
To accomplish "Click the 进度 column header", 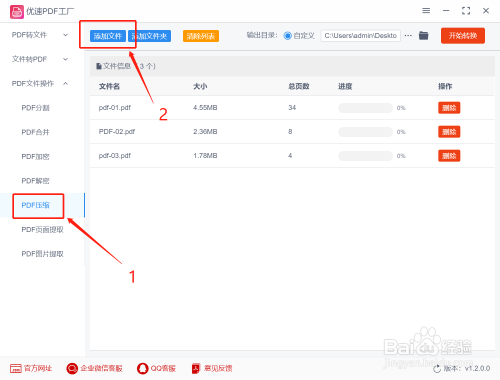I will click(x=345, y=87).
